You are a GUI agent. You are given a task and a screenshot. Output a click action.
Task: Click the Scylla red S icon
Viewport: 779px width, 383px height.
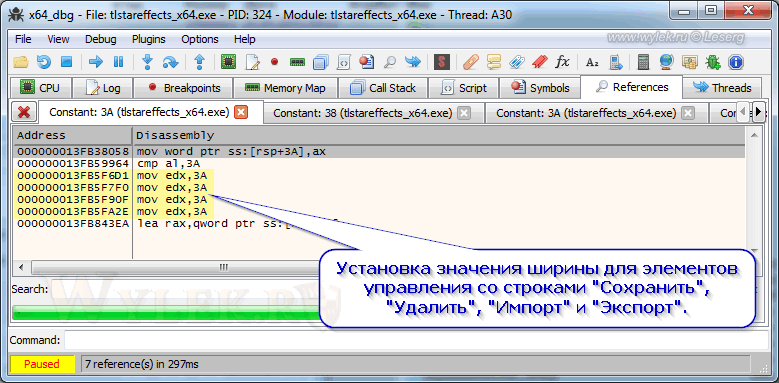pyautogui.click(x=442, y=62)
